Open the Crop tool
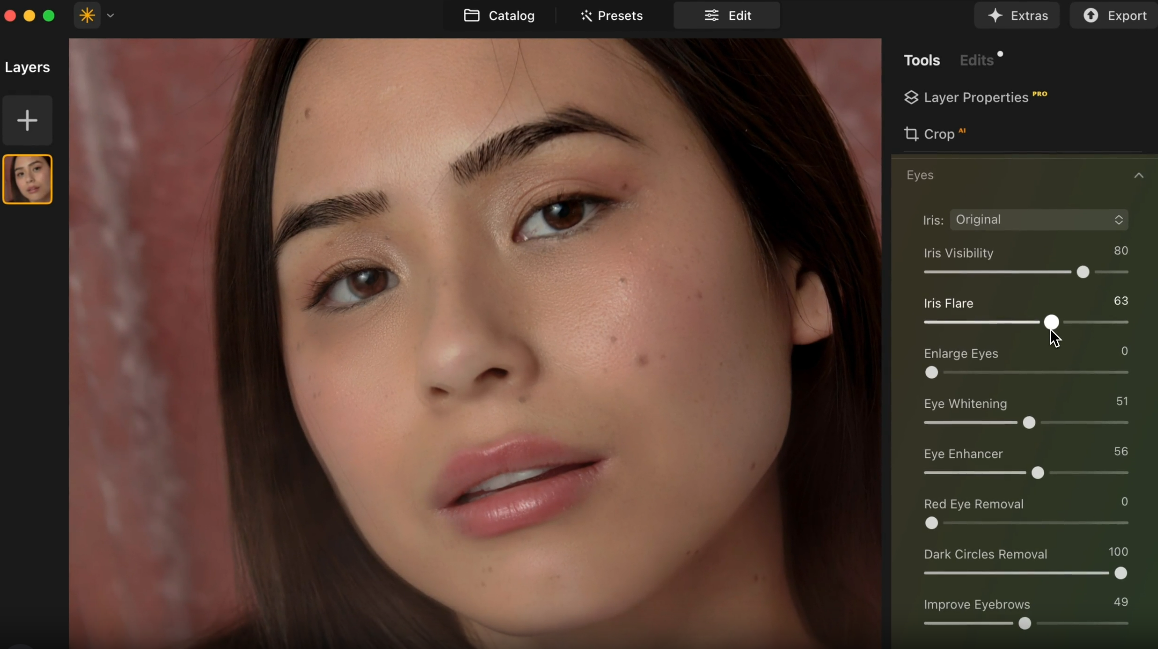1158x649 pixels. point(938,134)
